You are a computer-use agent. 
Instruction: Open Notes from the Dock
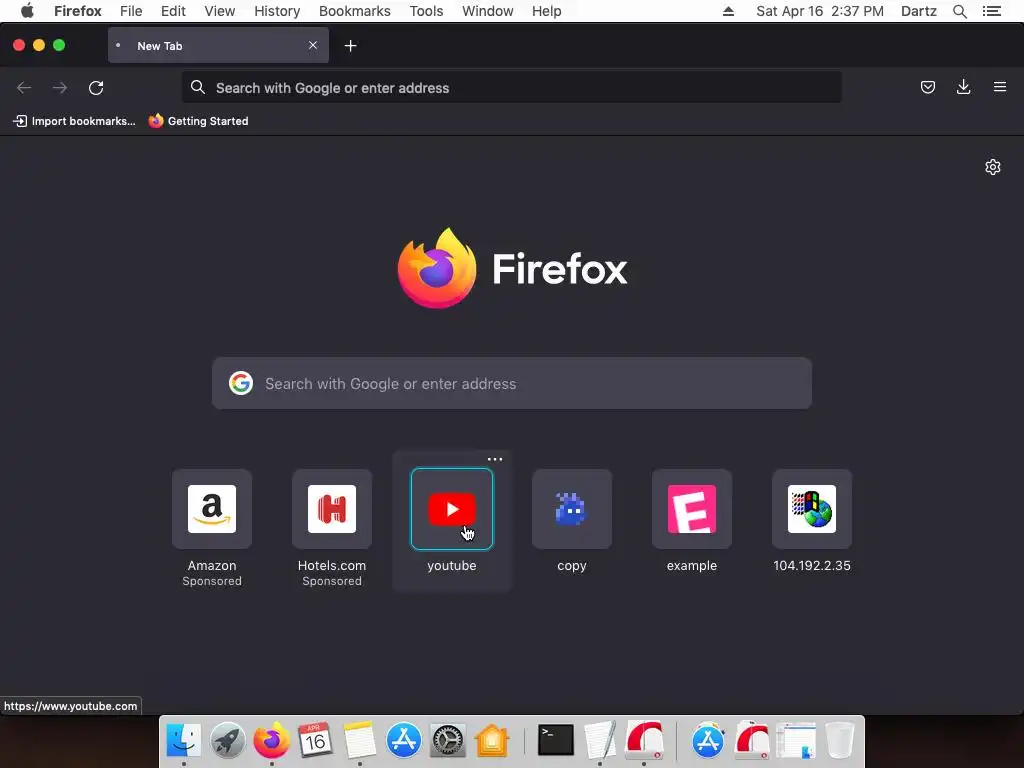(360, 741)
